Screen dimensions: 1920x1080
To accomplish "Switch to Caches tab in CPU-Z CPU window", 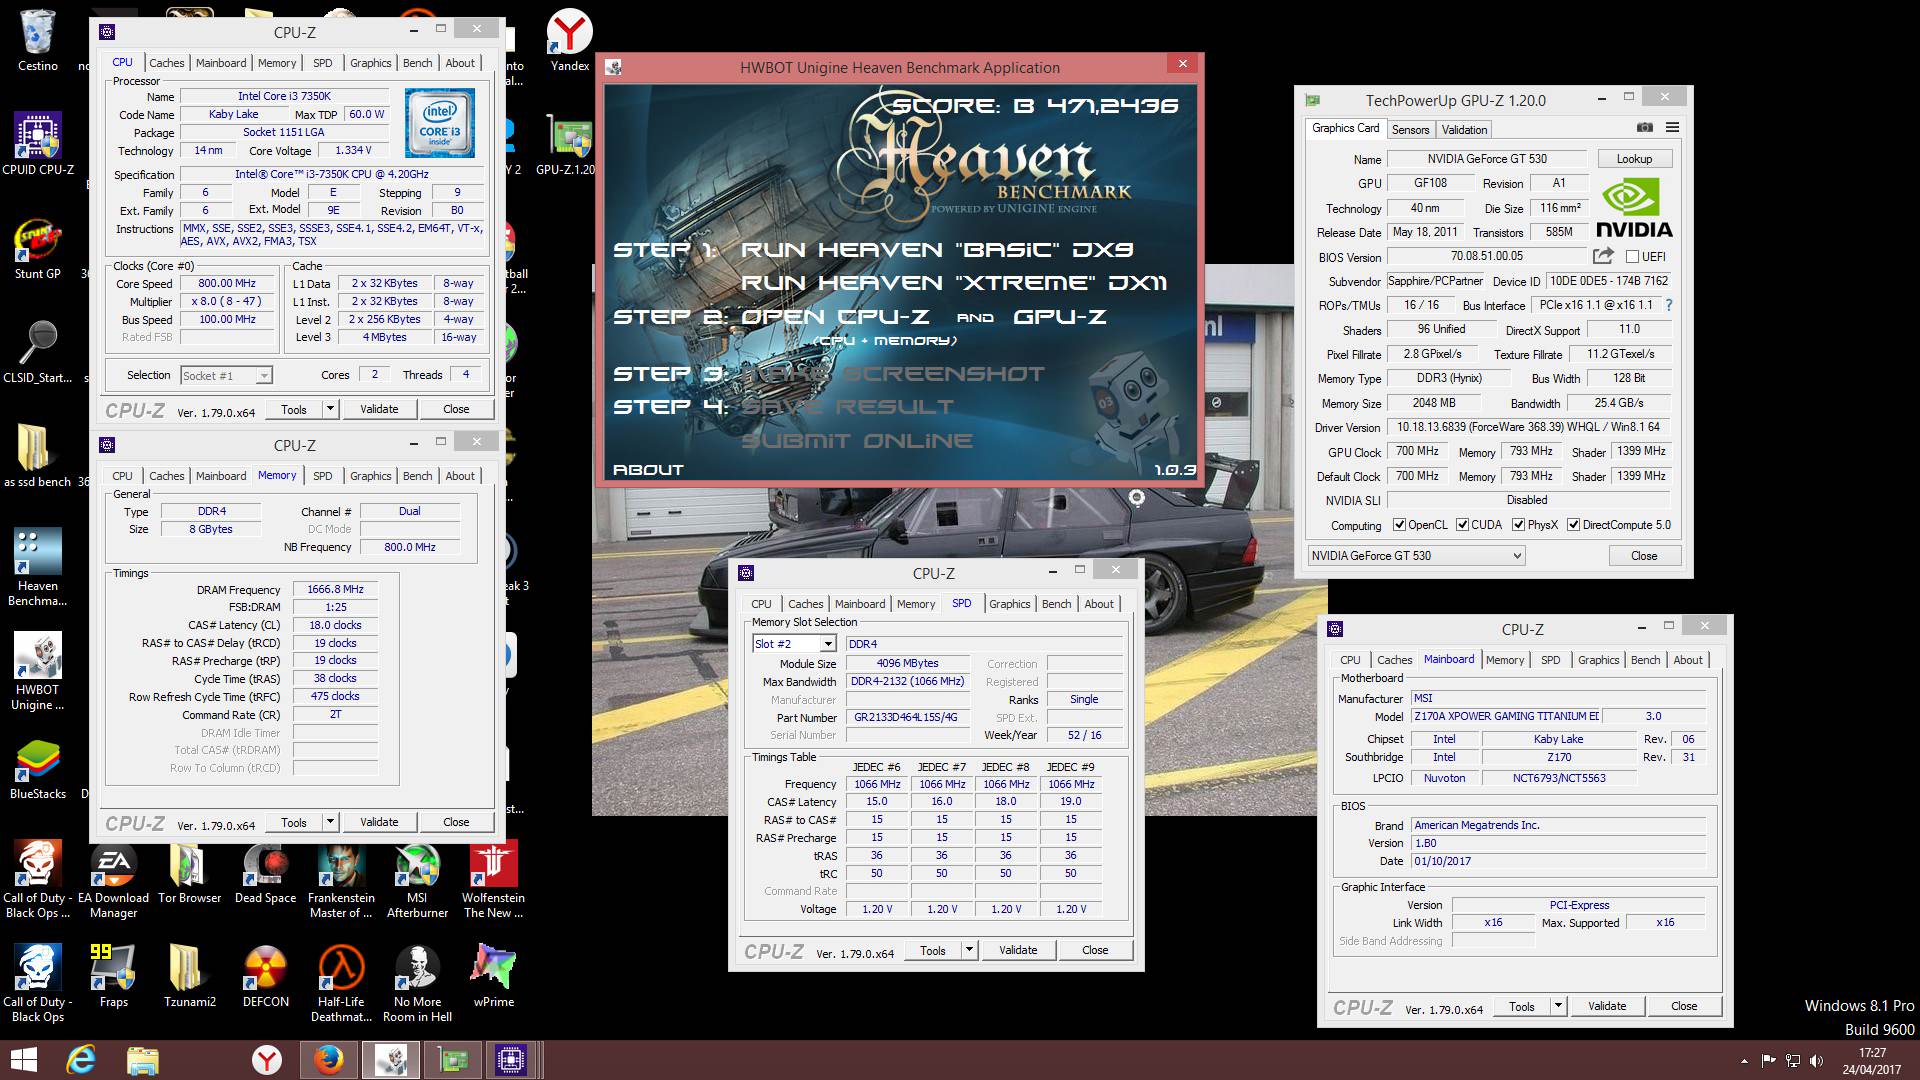I will 167,63.
